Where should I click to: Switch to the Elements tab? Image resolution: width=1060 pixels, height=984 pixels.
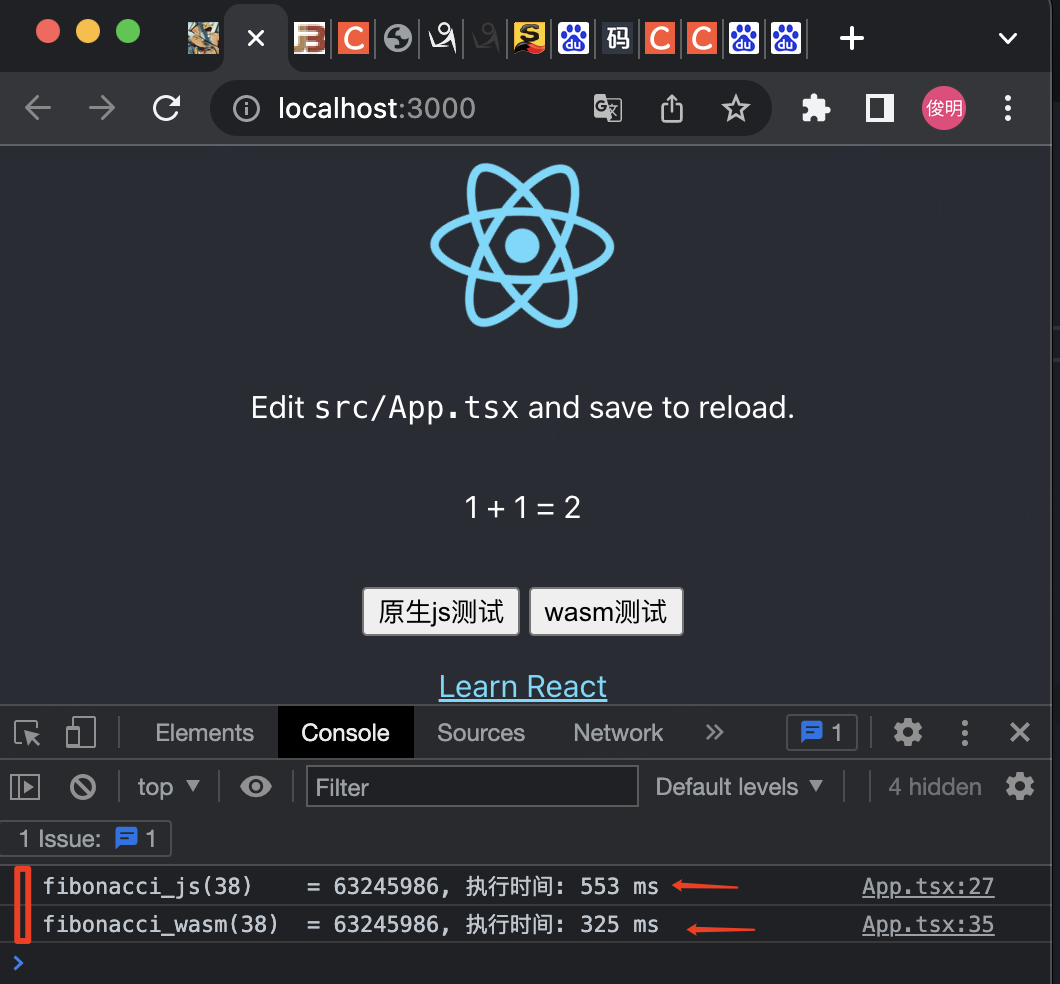point(204,733)
